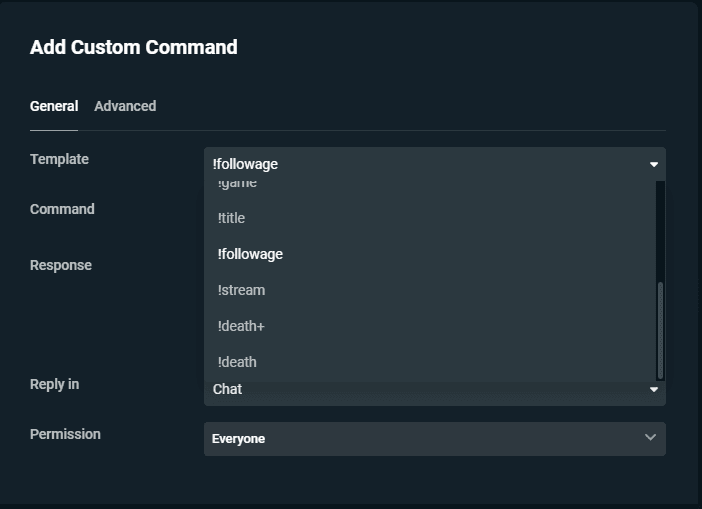Click the Permission field label
This screenshot has width=702, height=509.
pos(65,434)
